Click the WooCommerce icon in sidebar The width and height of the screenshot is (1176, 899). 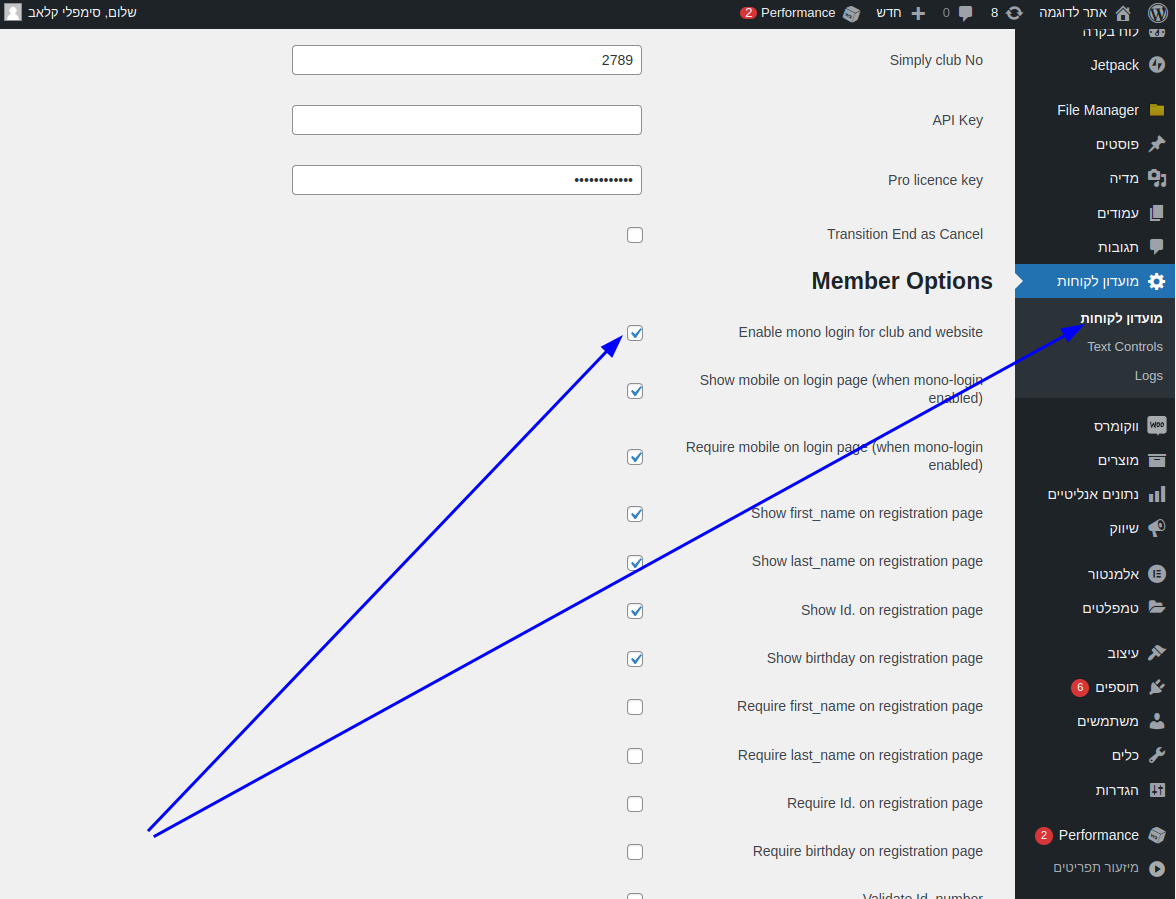(x=1156, y=426)
